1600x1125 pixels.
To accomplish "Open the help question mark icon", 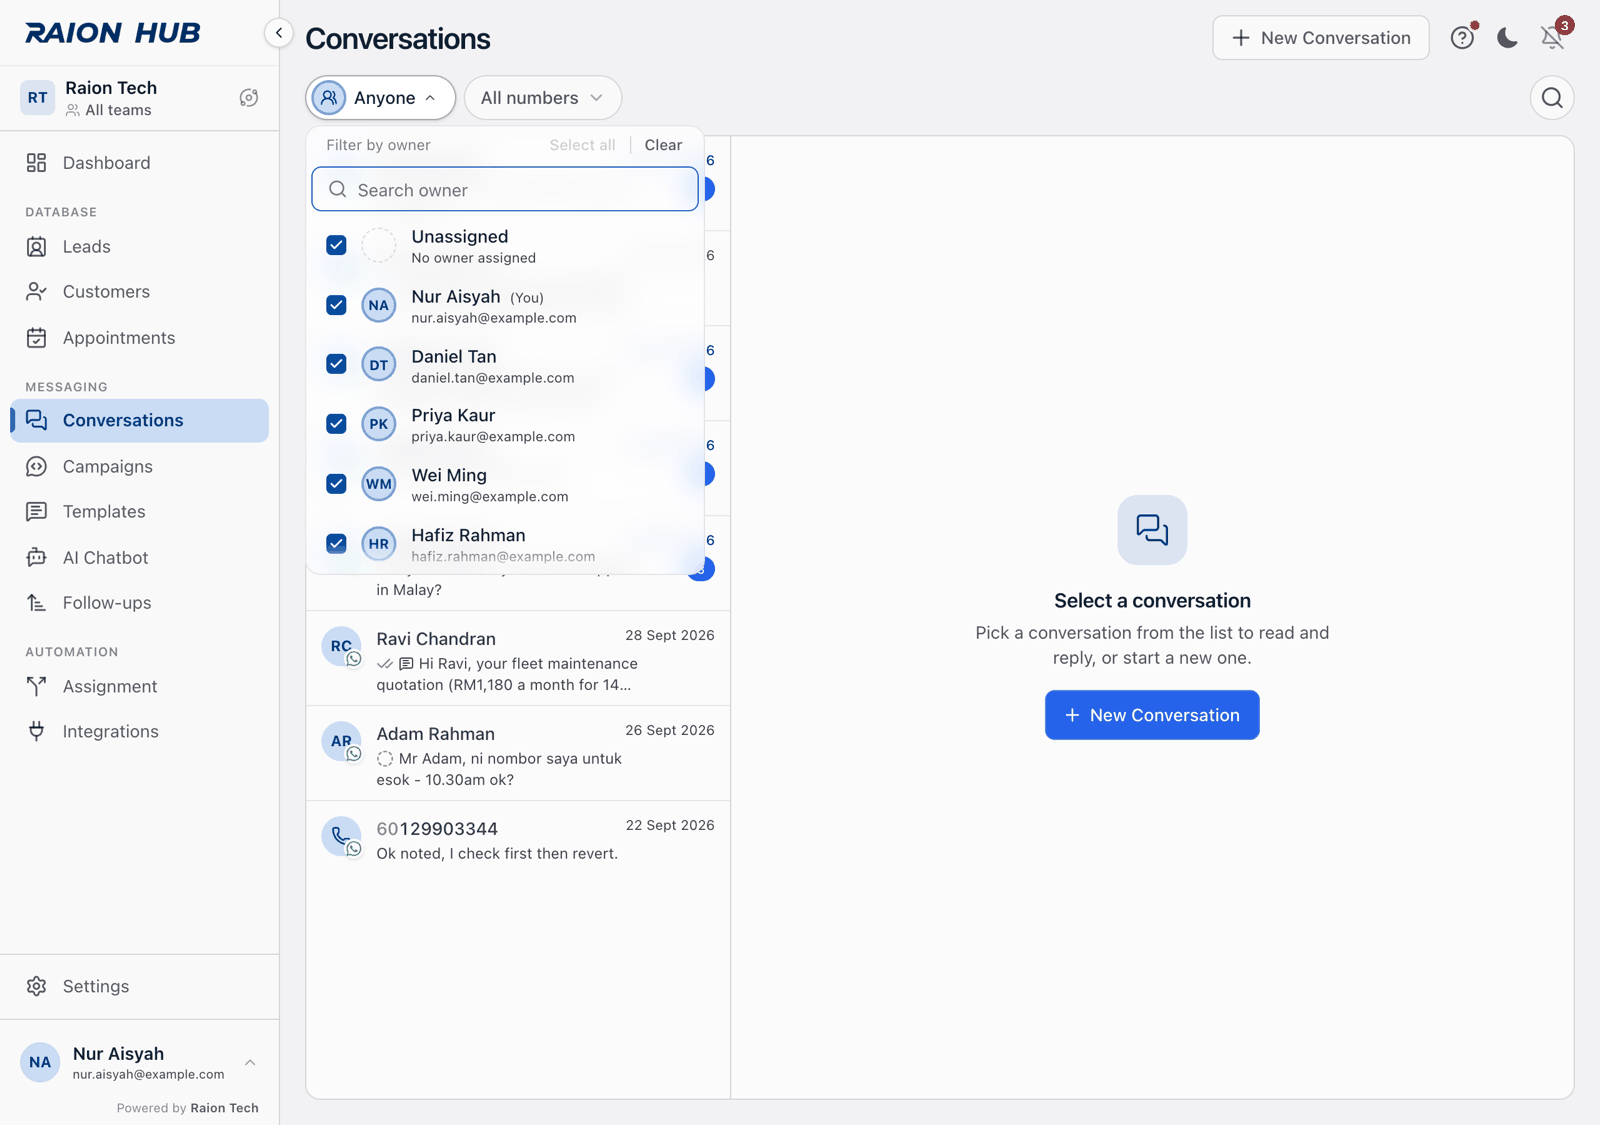I will point(1462,38).
